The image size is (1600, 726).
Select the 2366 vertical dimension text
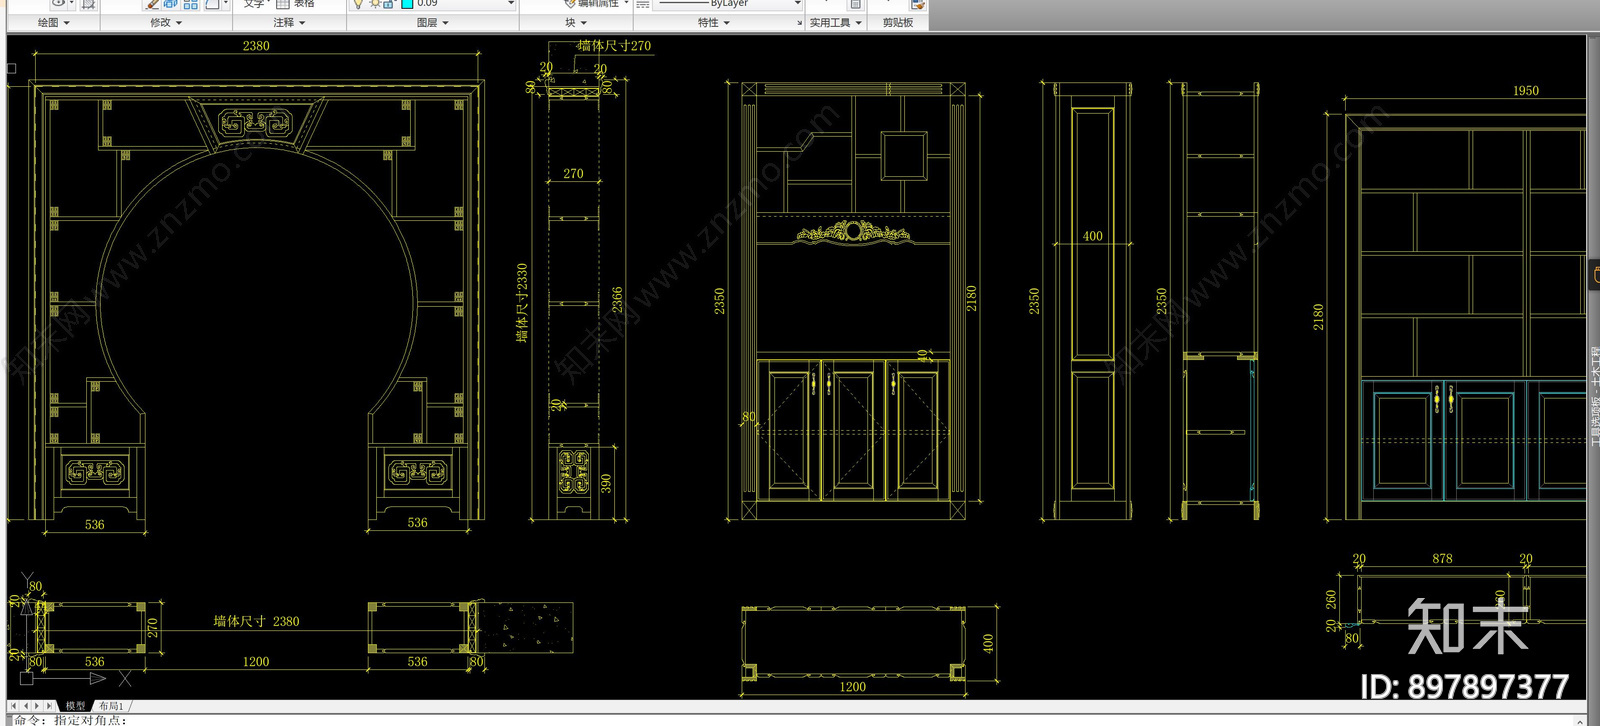click(x=617, y=299)
